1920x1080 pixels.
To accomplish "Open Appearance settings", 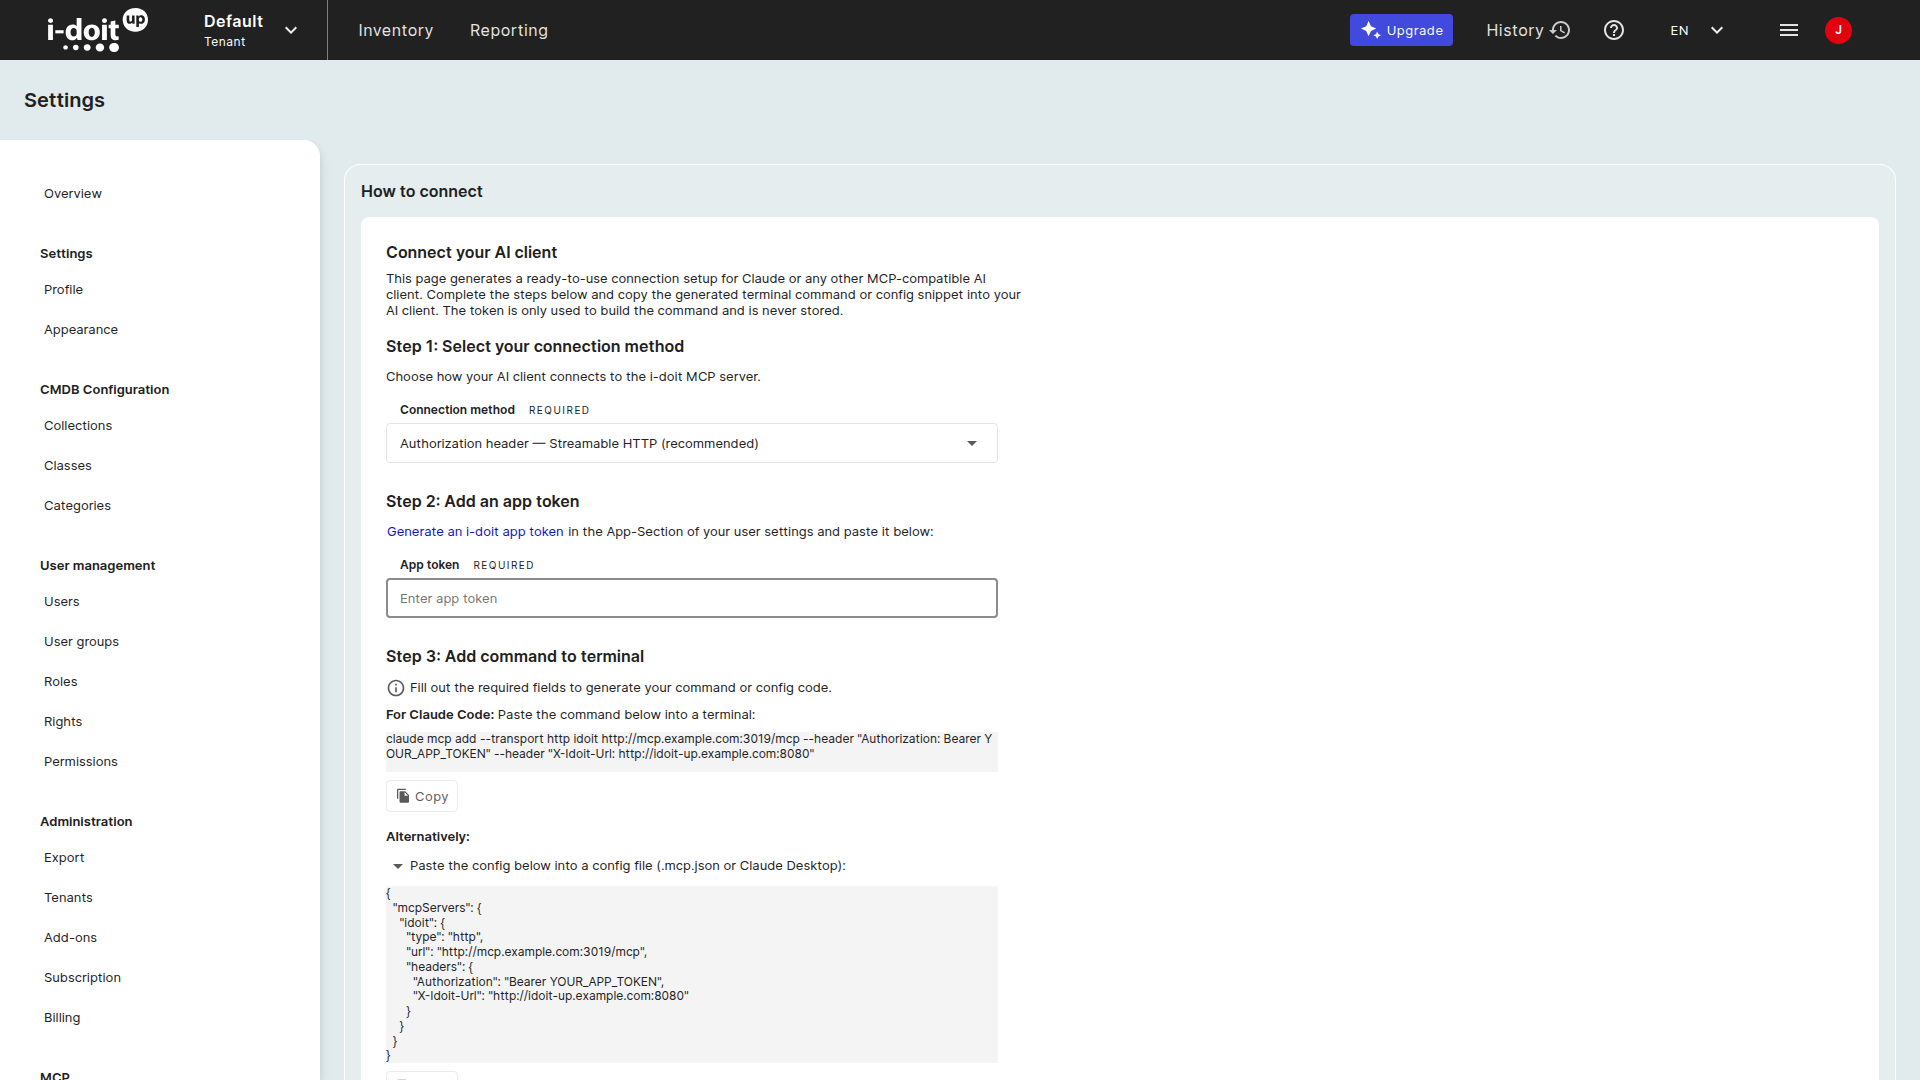I will (x=81, y=330).
